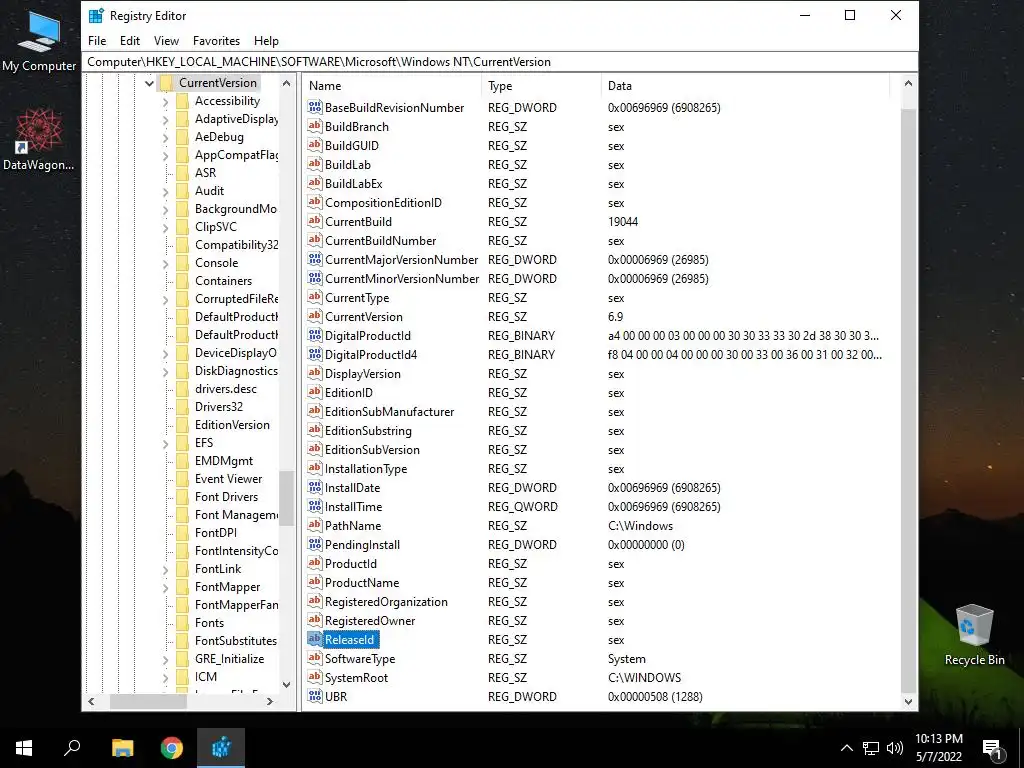Show hidden tray icons chevron

(846, 748)
